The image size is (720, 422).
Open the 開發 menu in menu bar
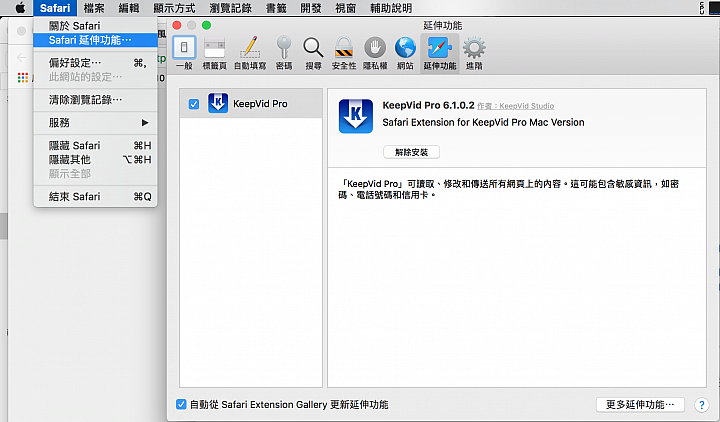[311, 8]
